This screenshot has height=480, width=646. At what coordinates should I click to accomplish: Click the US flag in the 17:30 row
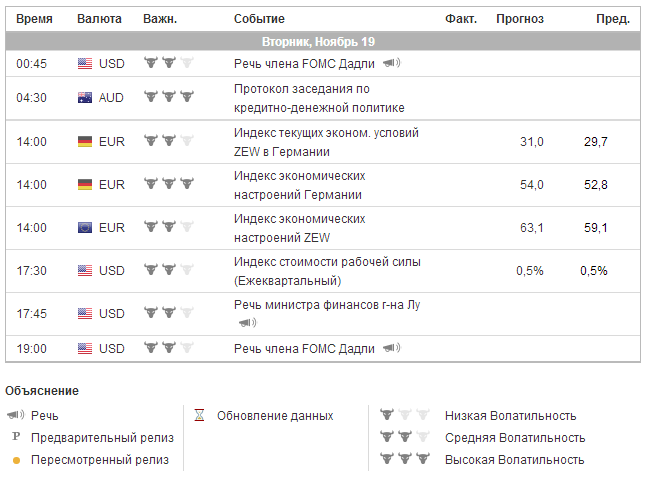tap(85, 271)
